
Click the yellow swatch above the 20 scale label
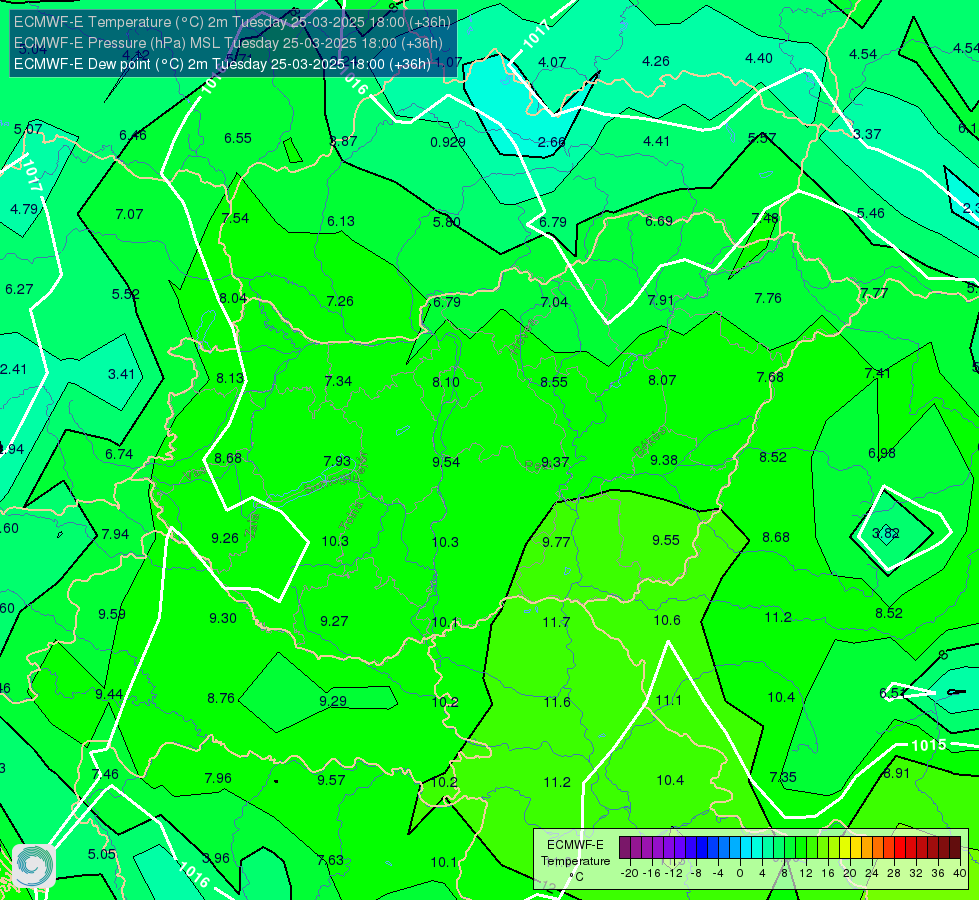click(845, 848)
